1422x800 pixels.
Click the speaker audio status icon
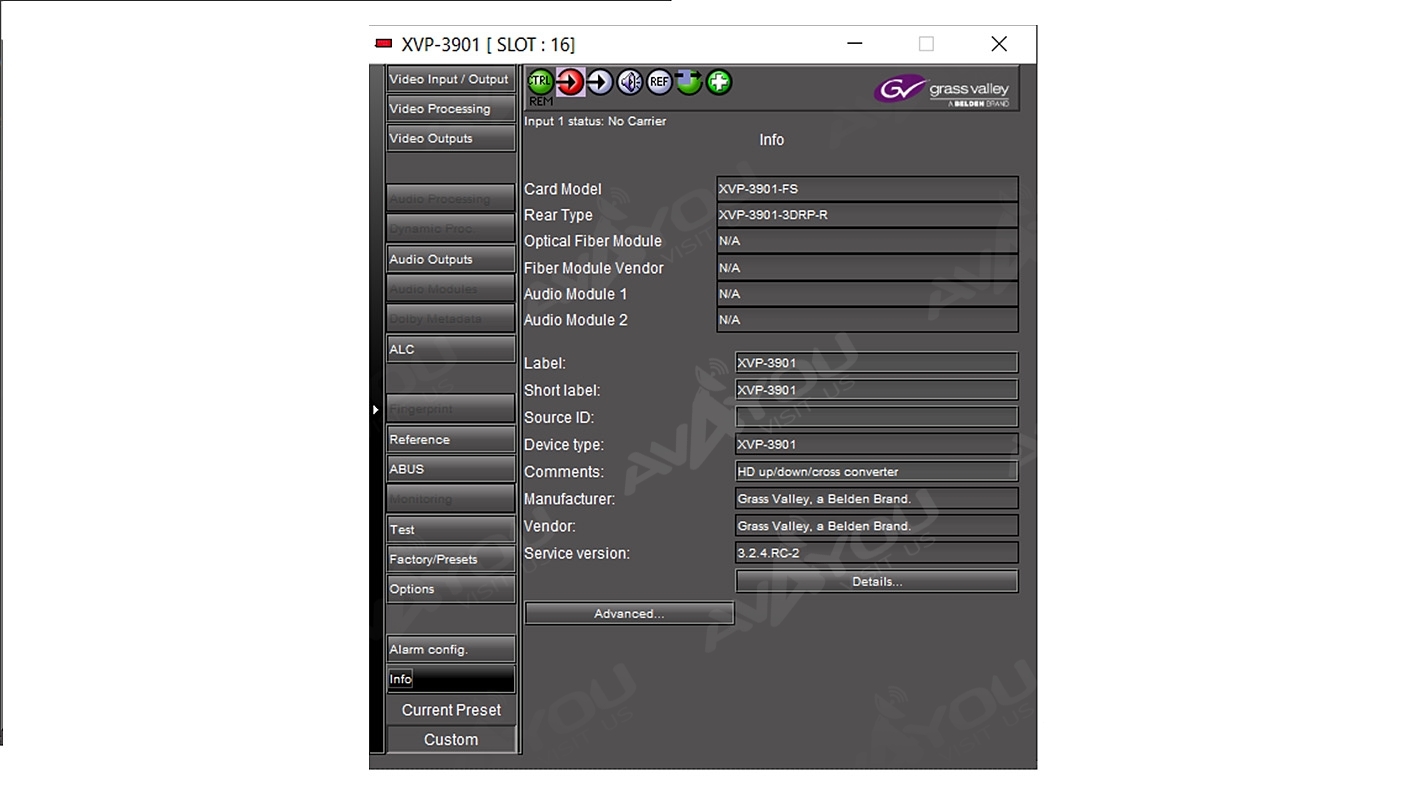(629, 82)
